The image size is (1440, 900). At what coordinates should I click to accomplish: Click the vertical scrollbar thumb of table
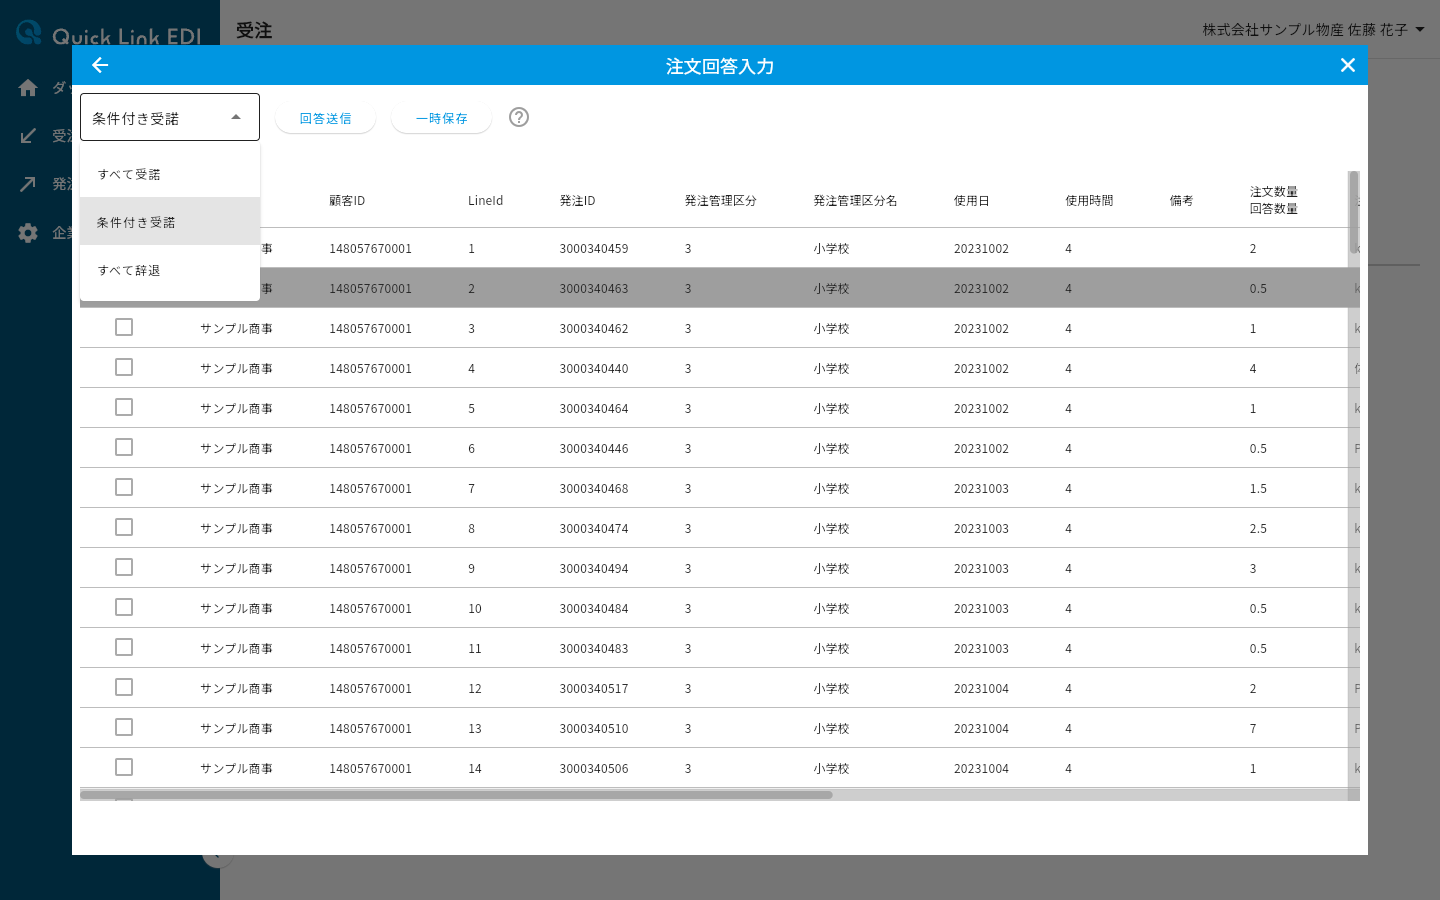[x=1354, y=212]
